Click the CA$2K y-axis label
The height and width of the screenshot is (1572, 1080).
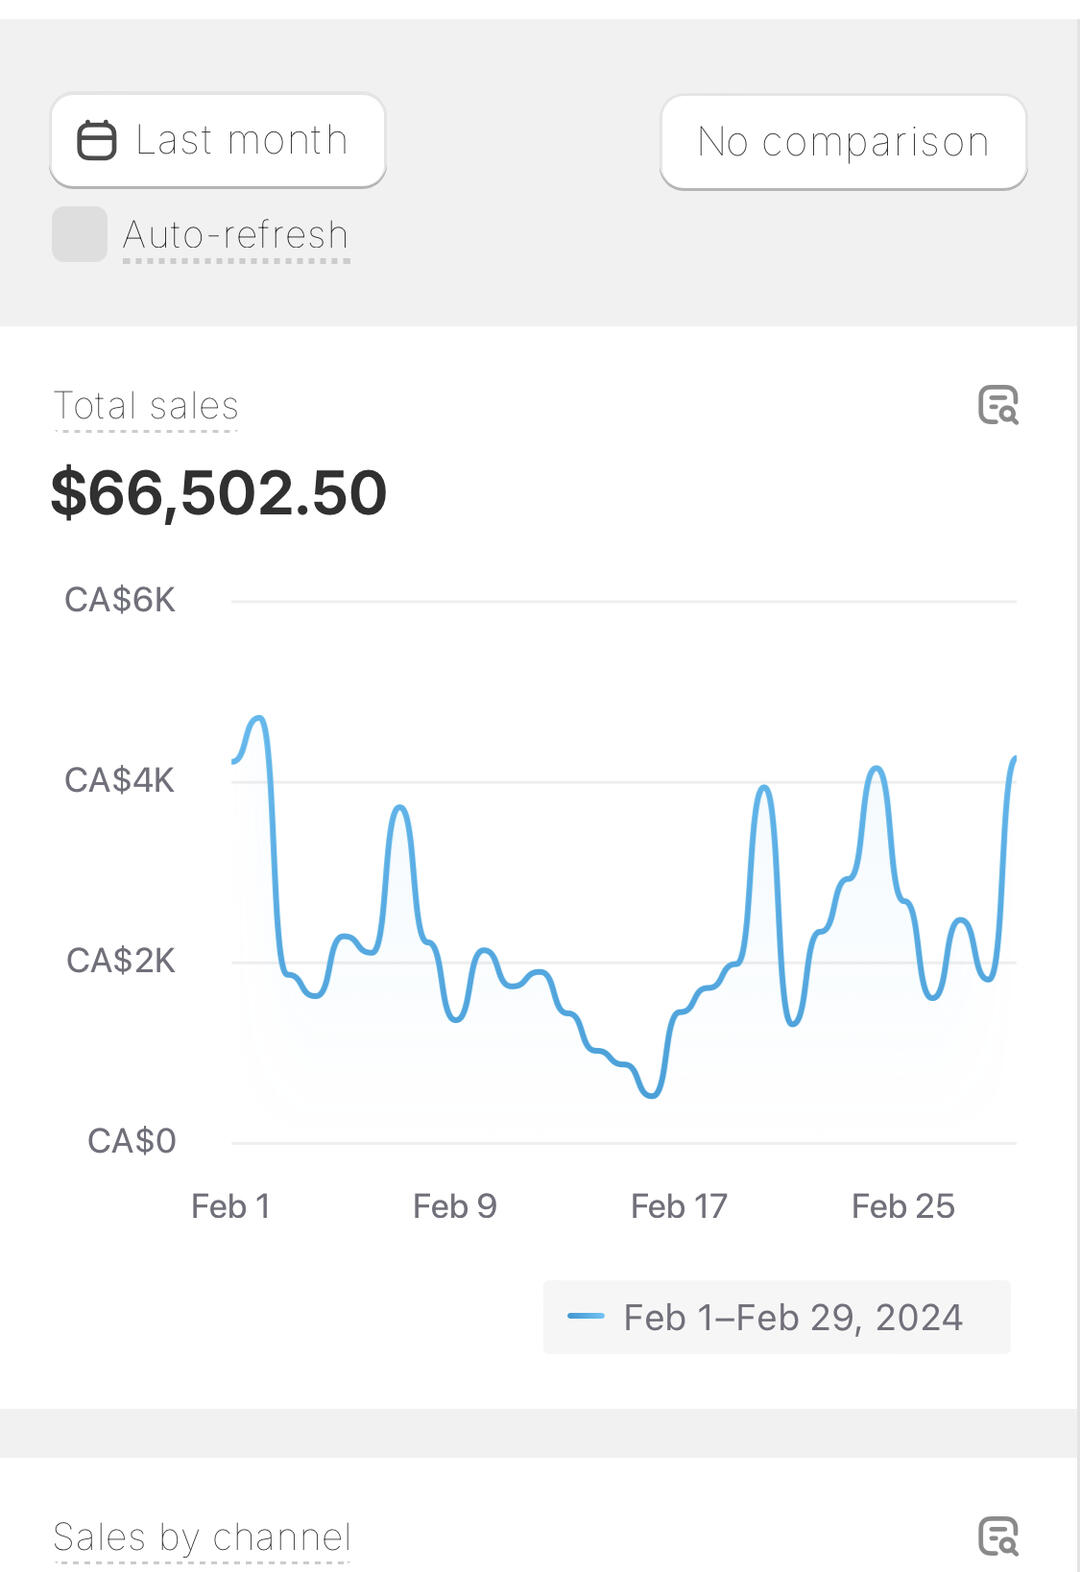pyautogui.click(x=121, y=960)
